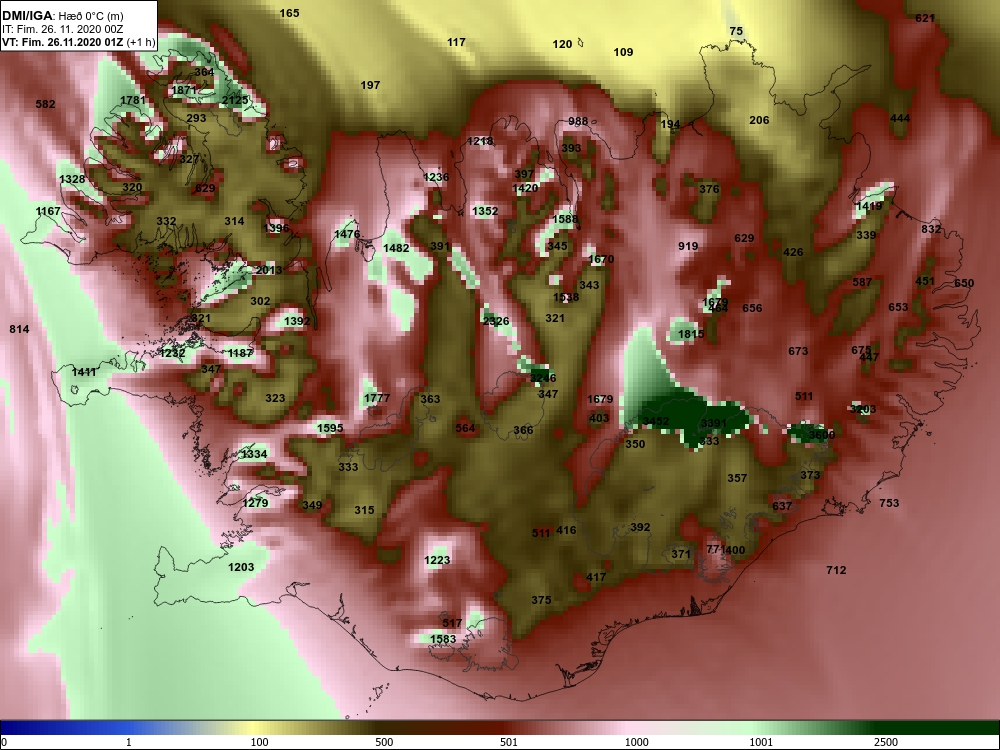Click the map value '919'

tap(688, 246)
